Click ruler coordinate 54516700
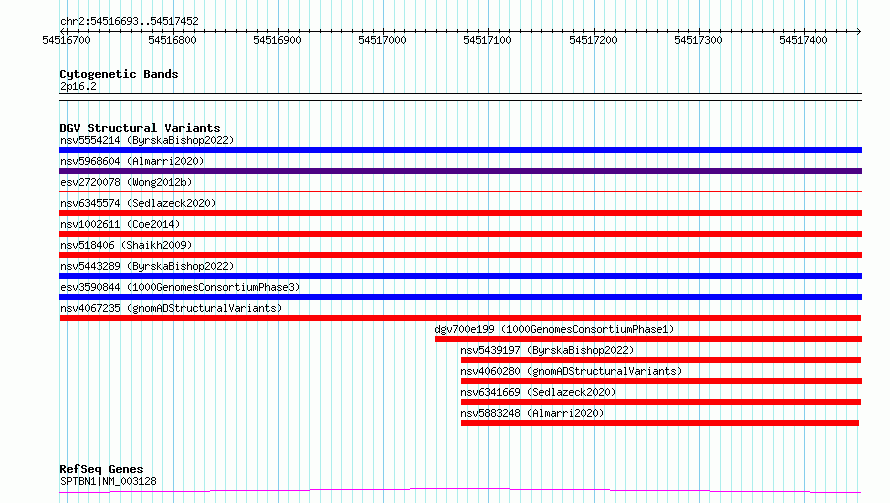890x503 pixels. pos(66,40)
